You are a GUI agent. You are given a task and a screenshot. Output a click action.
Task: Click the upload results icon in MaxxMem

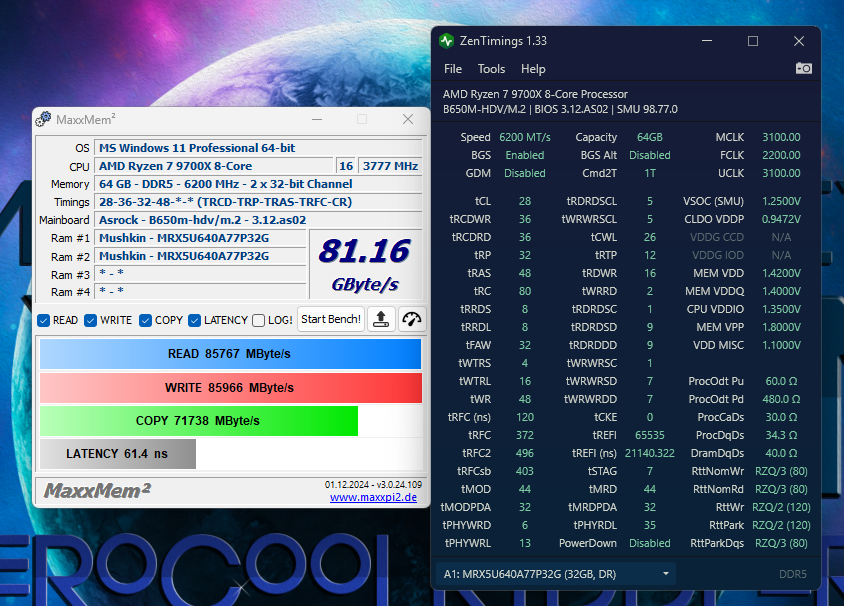[381, 319]
